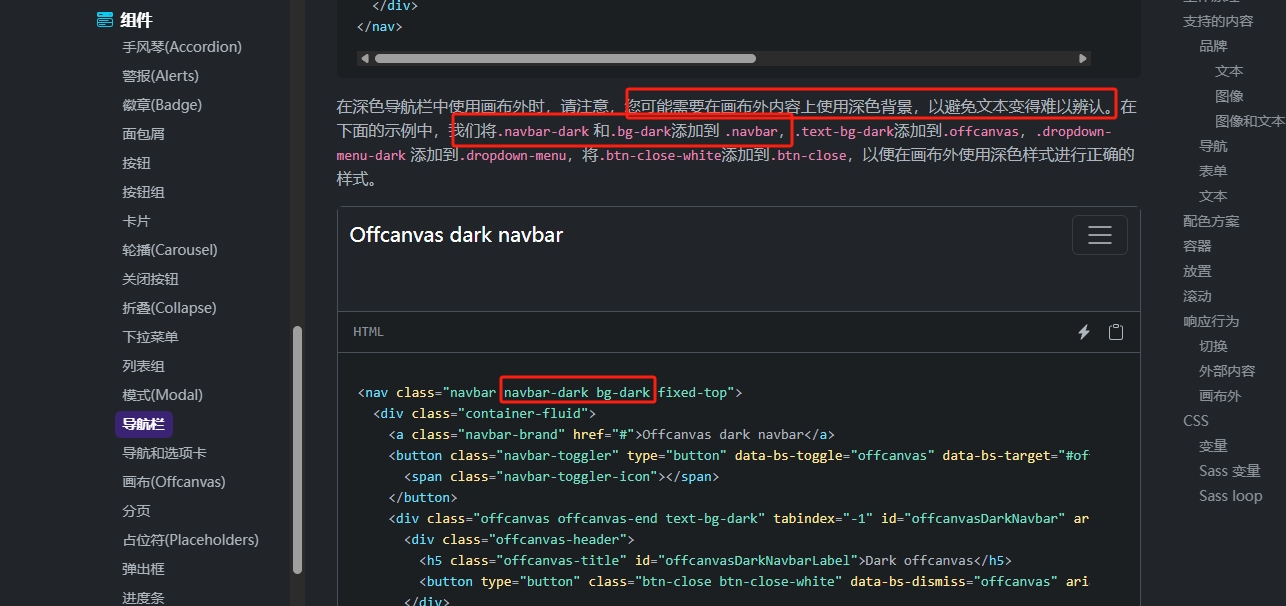Screen dimensions: 1286x606
Task: Click the blue 组件 category icon
Action: pyautogui.click(x=104, y=18)
